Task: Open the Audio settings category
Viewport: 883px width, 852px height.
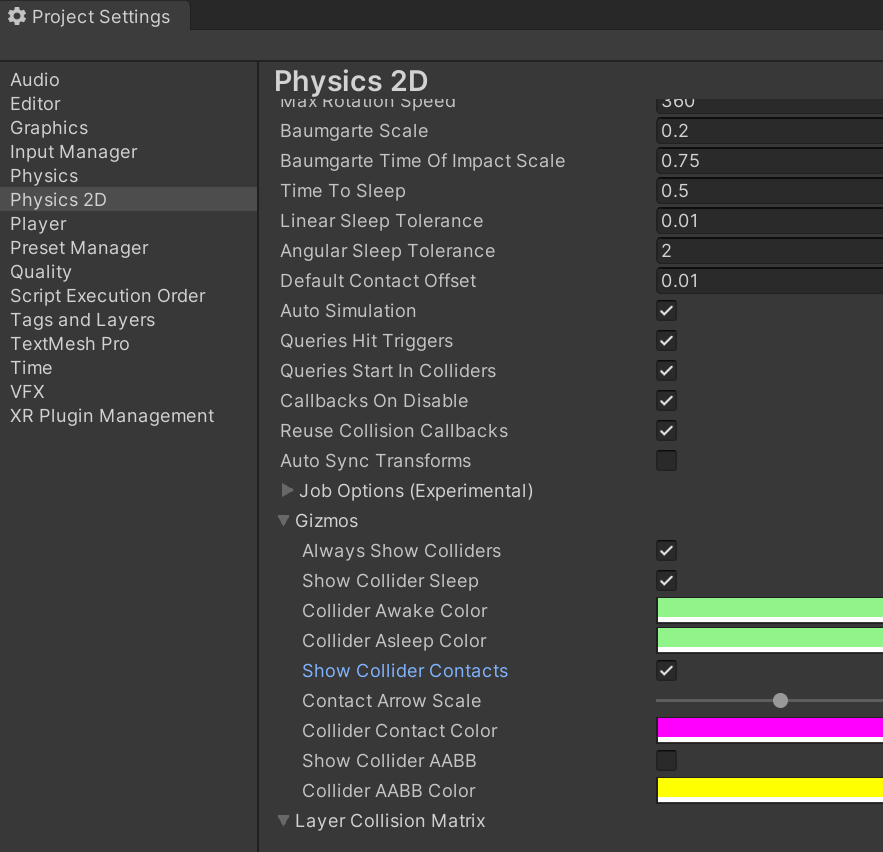Action: [35, 80]
